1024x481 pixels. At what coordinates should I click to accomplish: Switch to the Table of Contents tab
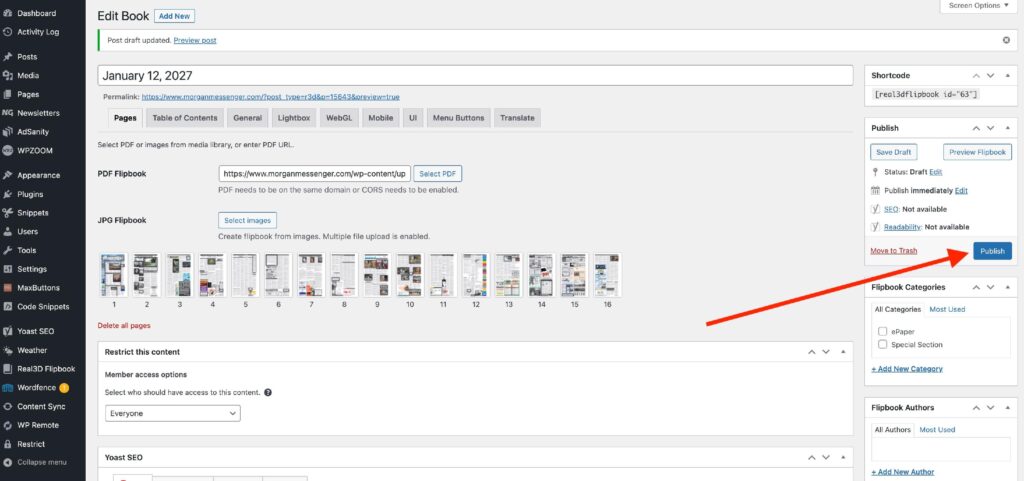[184, 118]
